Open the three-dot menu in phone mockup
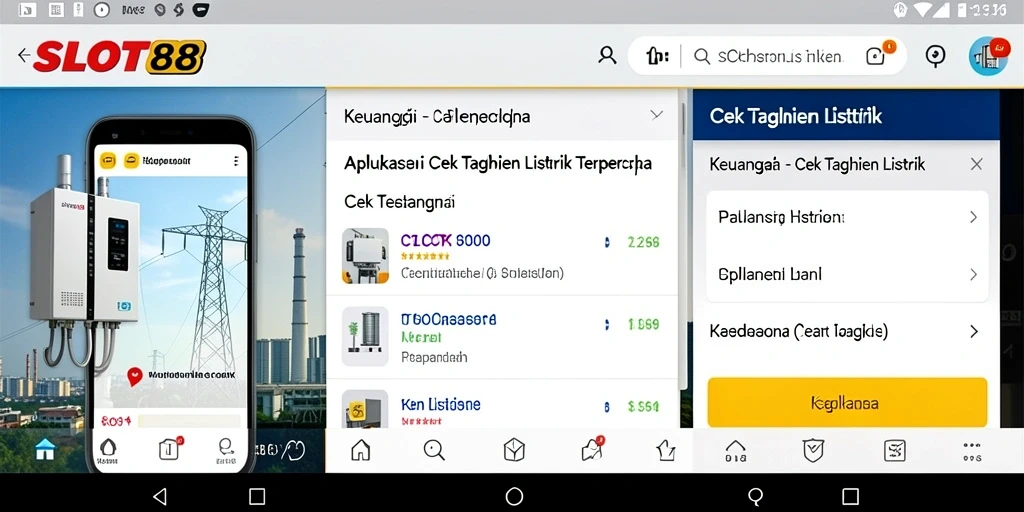Image resolution: width=1024 pixels, height=512 pixels. click(x=236, y=160)
